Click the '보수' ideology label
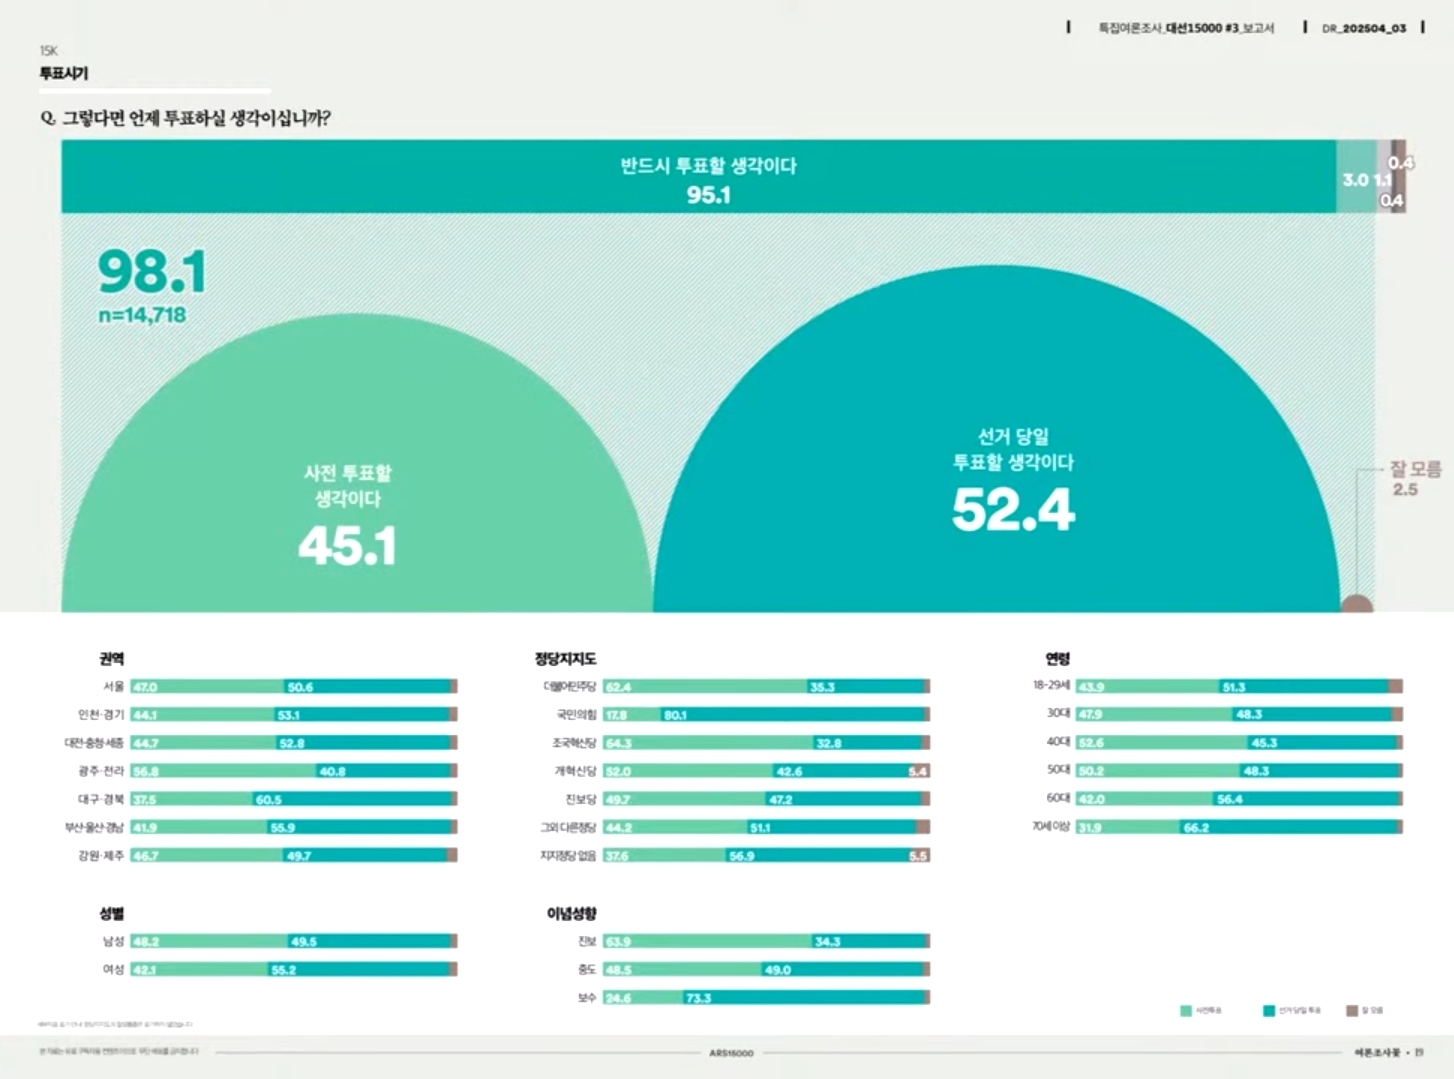Screen dimensions: 1454x1079 click(x=587, y=998)
